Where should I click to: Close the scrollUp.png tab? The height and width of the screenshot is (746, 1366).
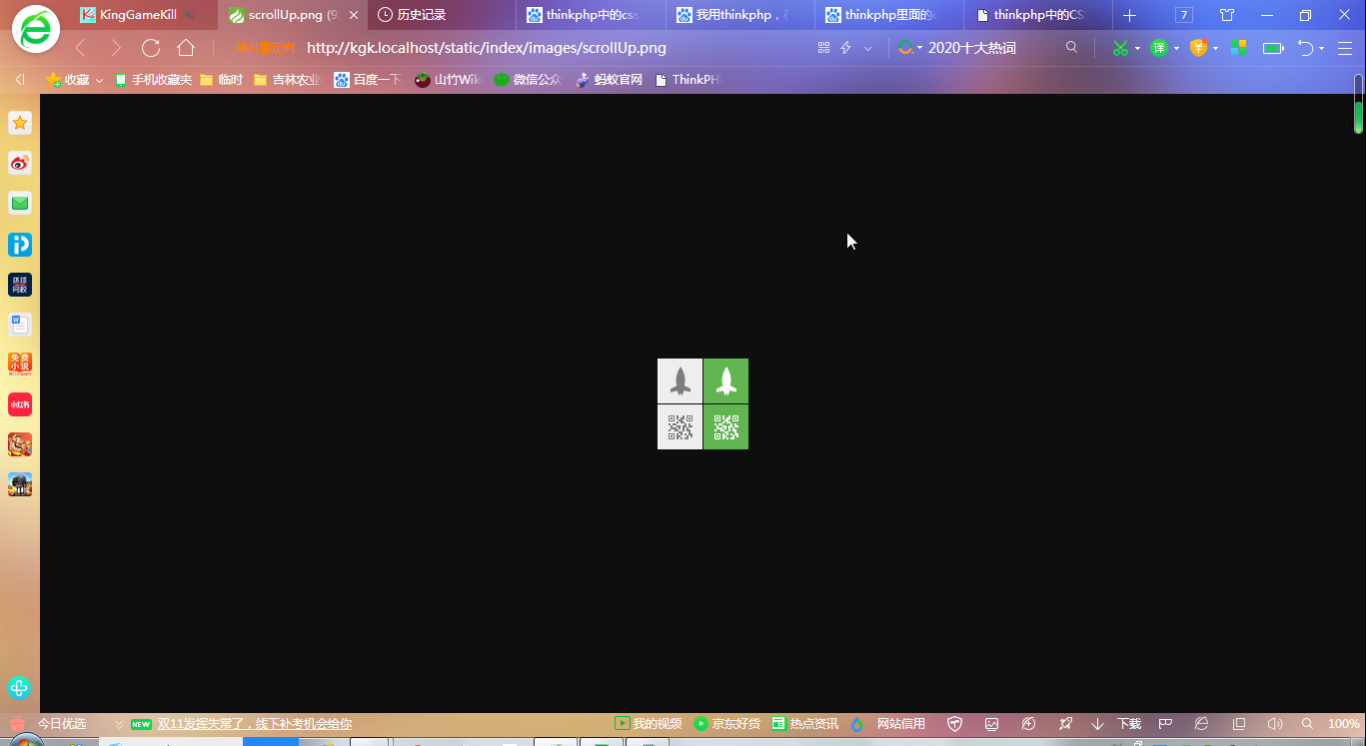click(353, 15)
